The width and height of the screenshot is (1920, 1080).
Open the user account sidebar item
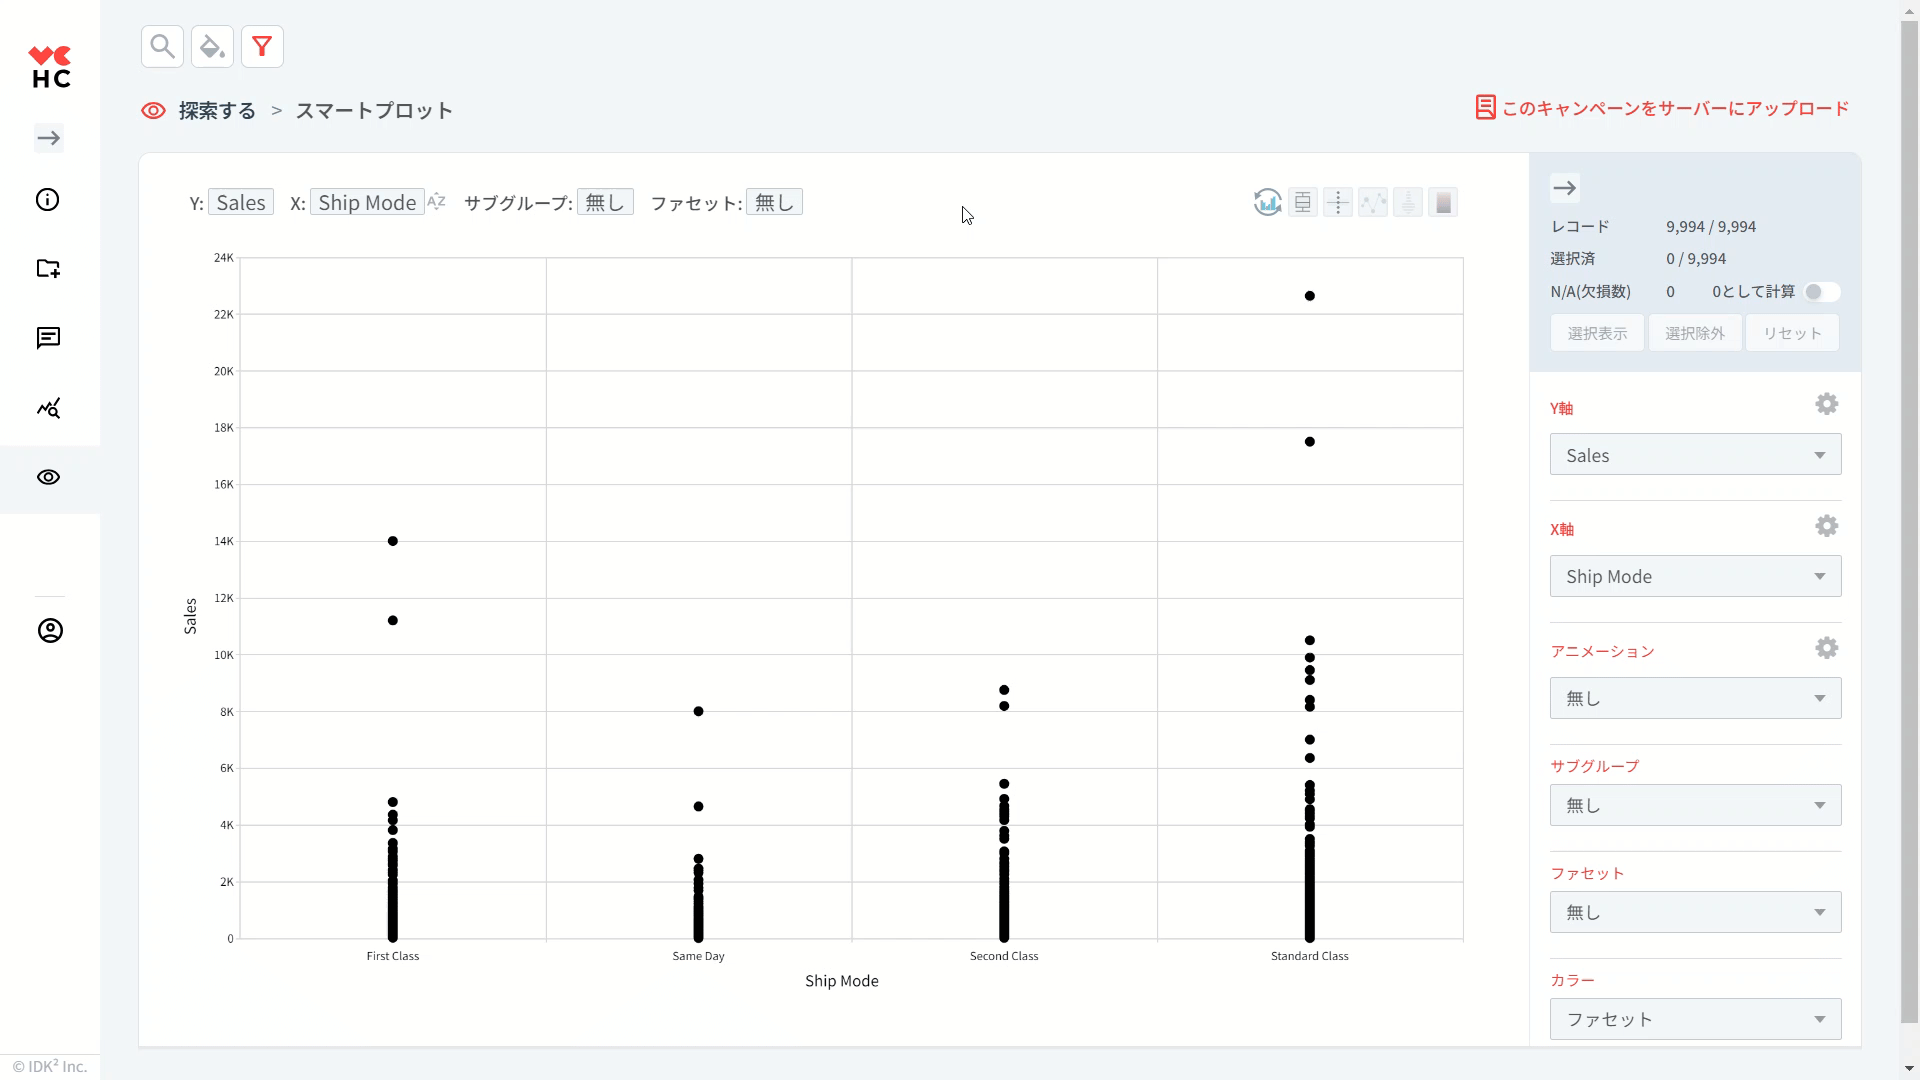coord(50,631)
